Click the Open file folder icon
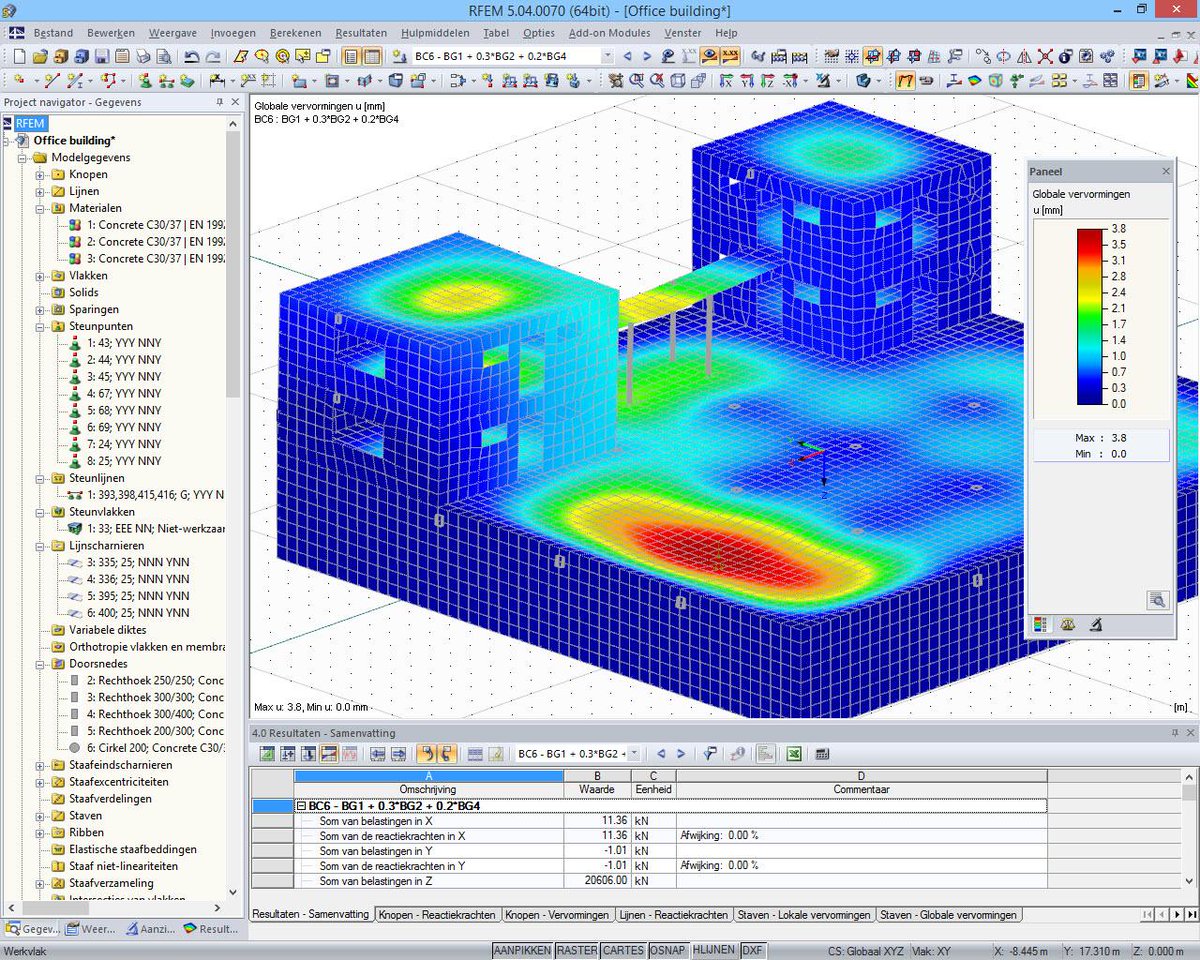1200x960 pixels. click(x=40, y=57)
